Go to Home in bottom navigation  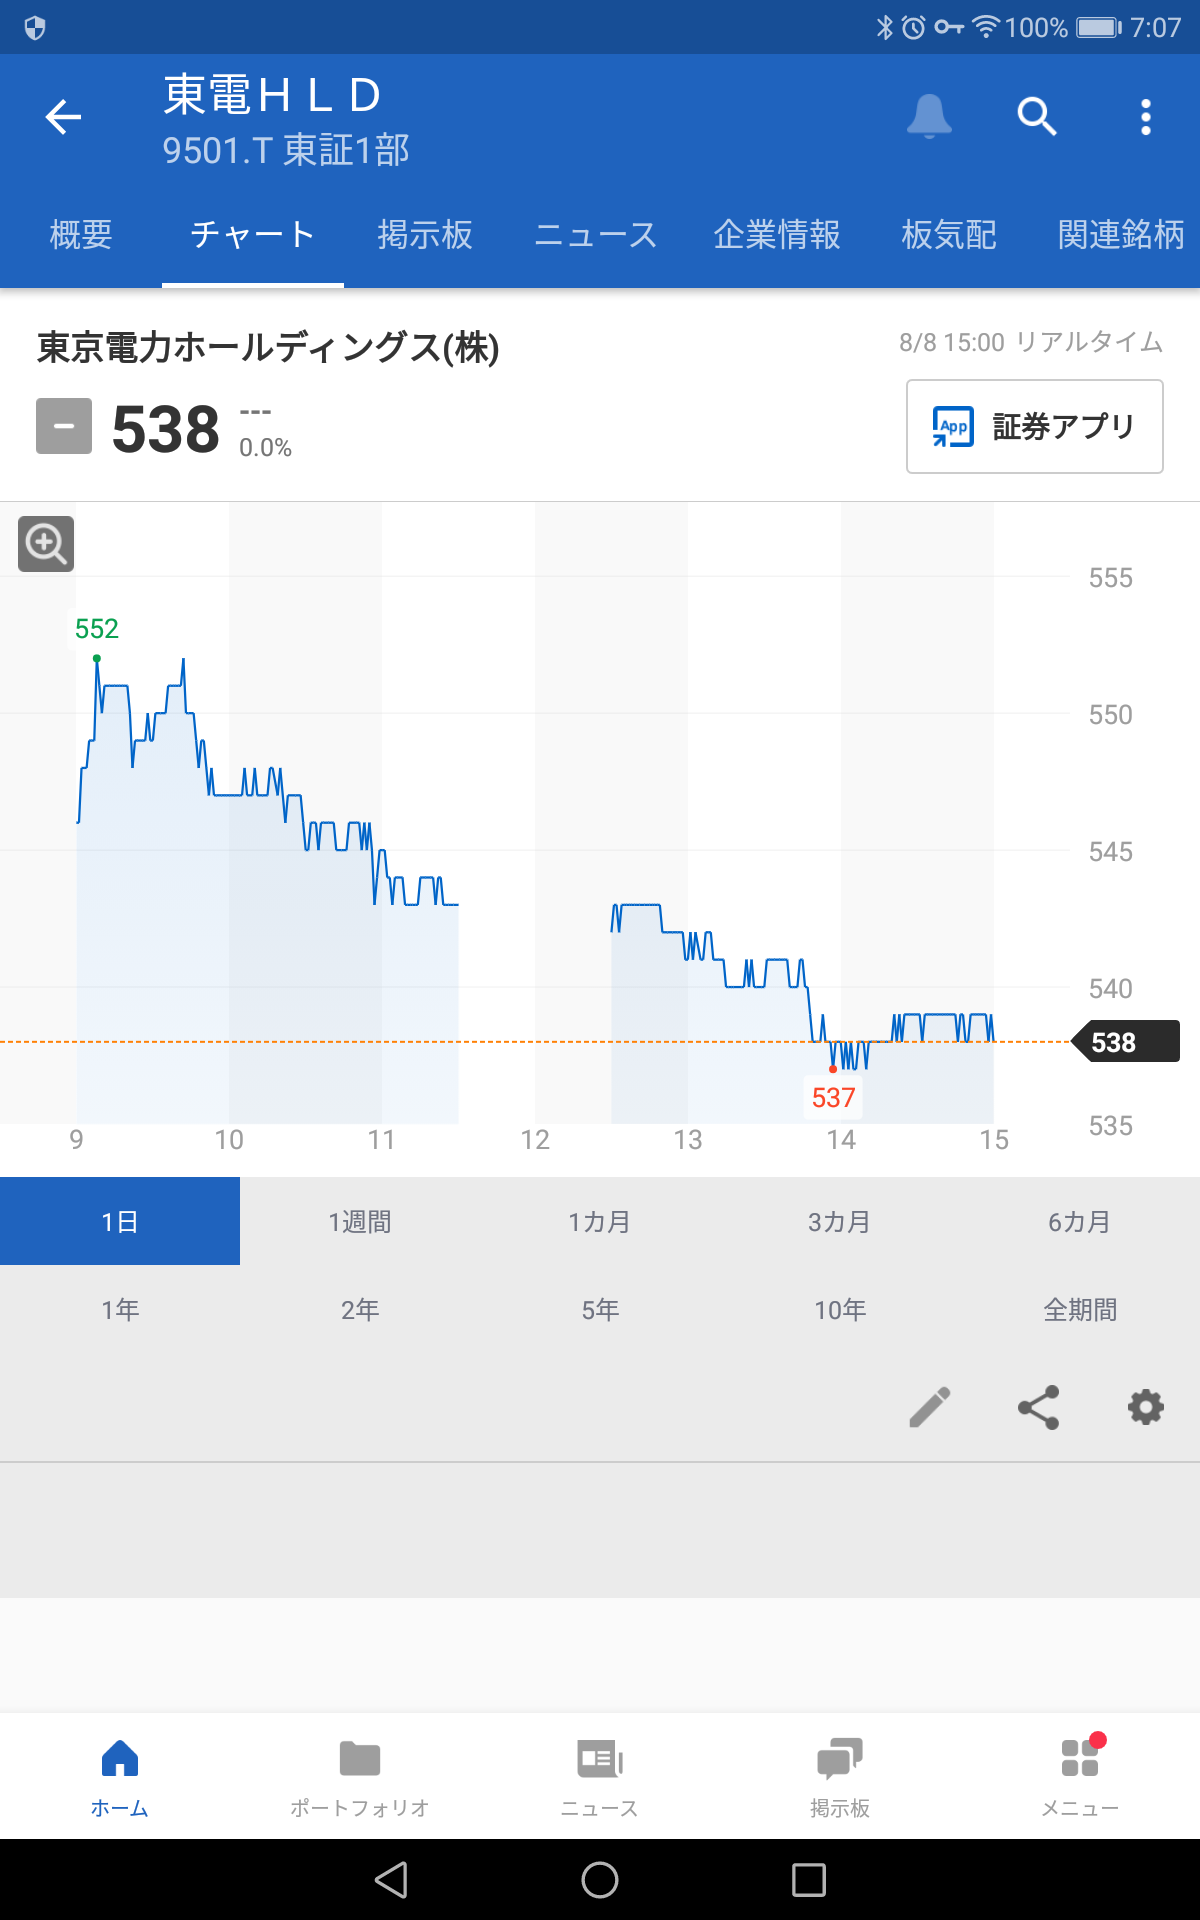tap(120, 1777)
